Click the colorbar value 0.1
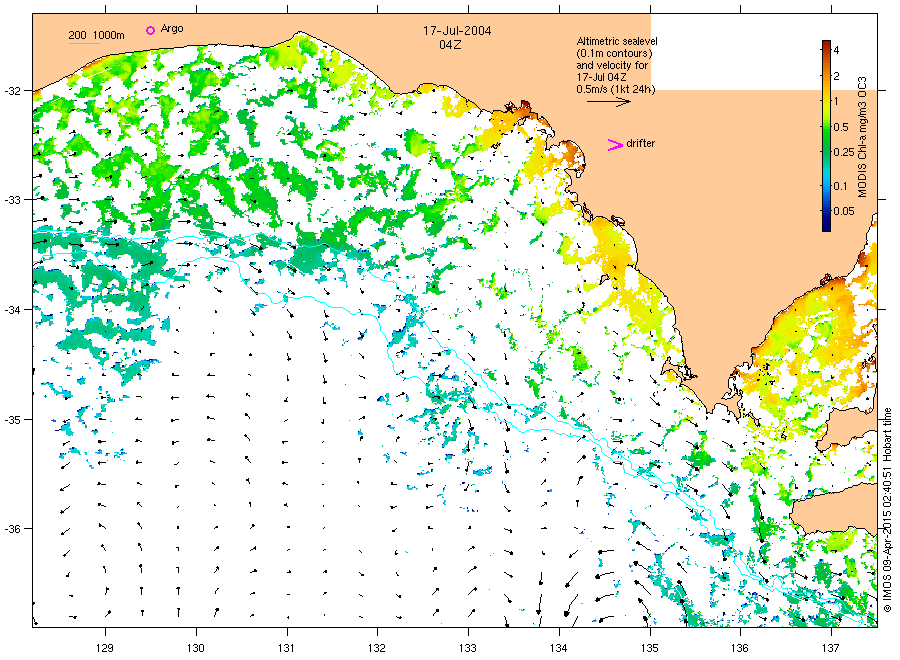 click(840, 186)
